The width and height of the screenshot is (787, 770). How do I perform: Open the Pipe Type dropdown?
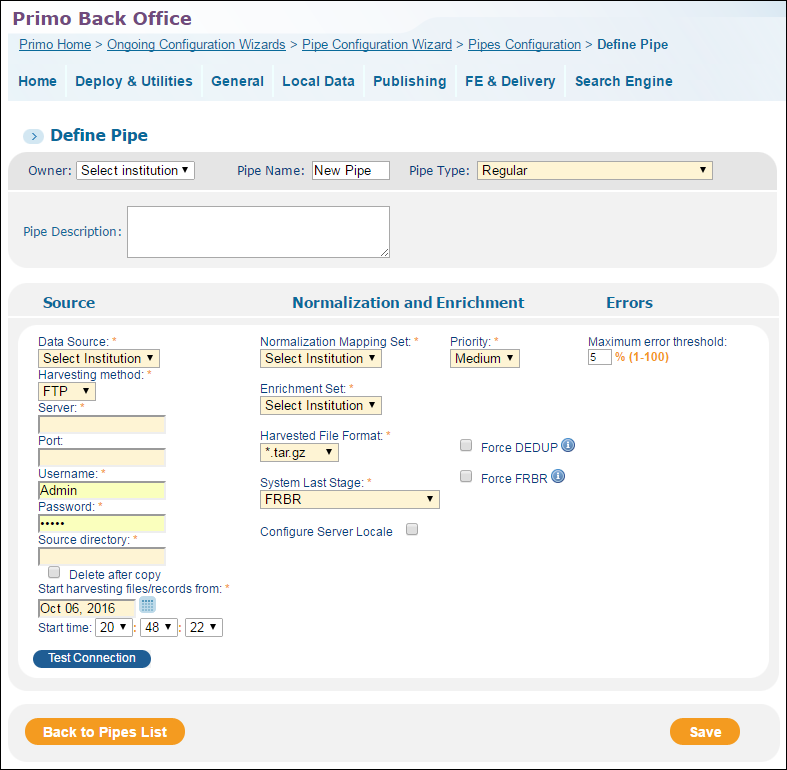pos(594,171)
